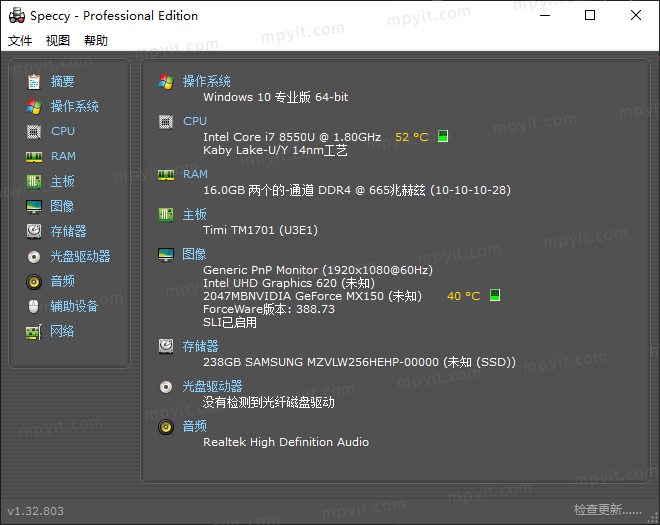
Task: Click the optical disc icon in summary panel
Action: 166,387
